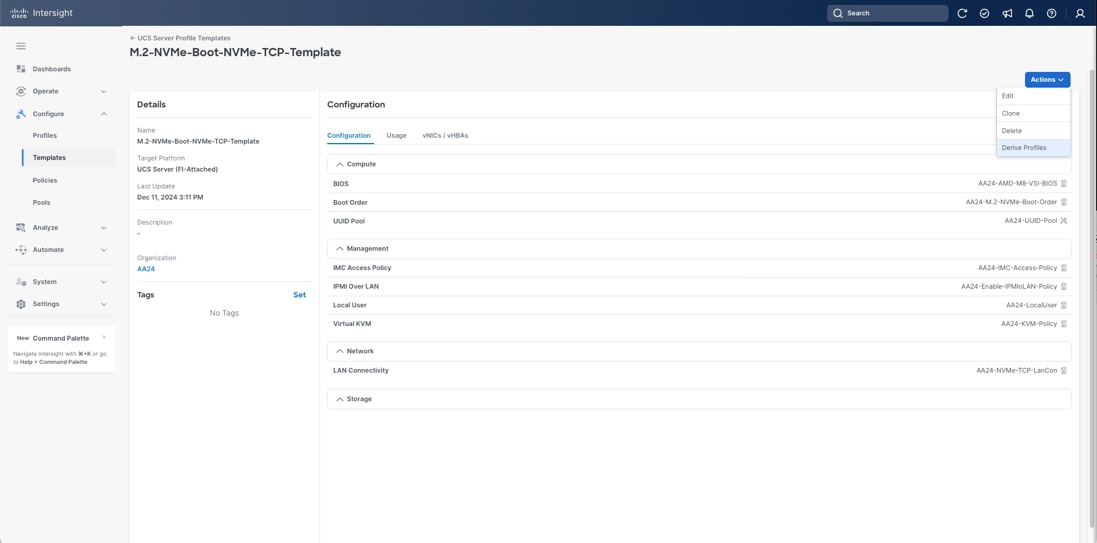Expand the System menu chevron
This screenshot has width=1097, height=543.
(x=104, y=281)
